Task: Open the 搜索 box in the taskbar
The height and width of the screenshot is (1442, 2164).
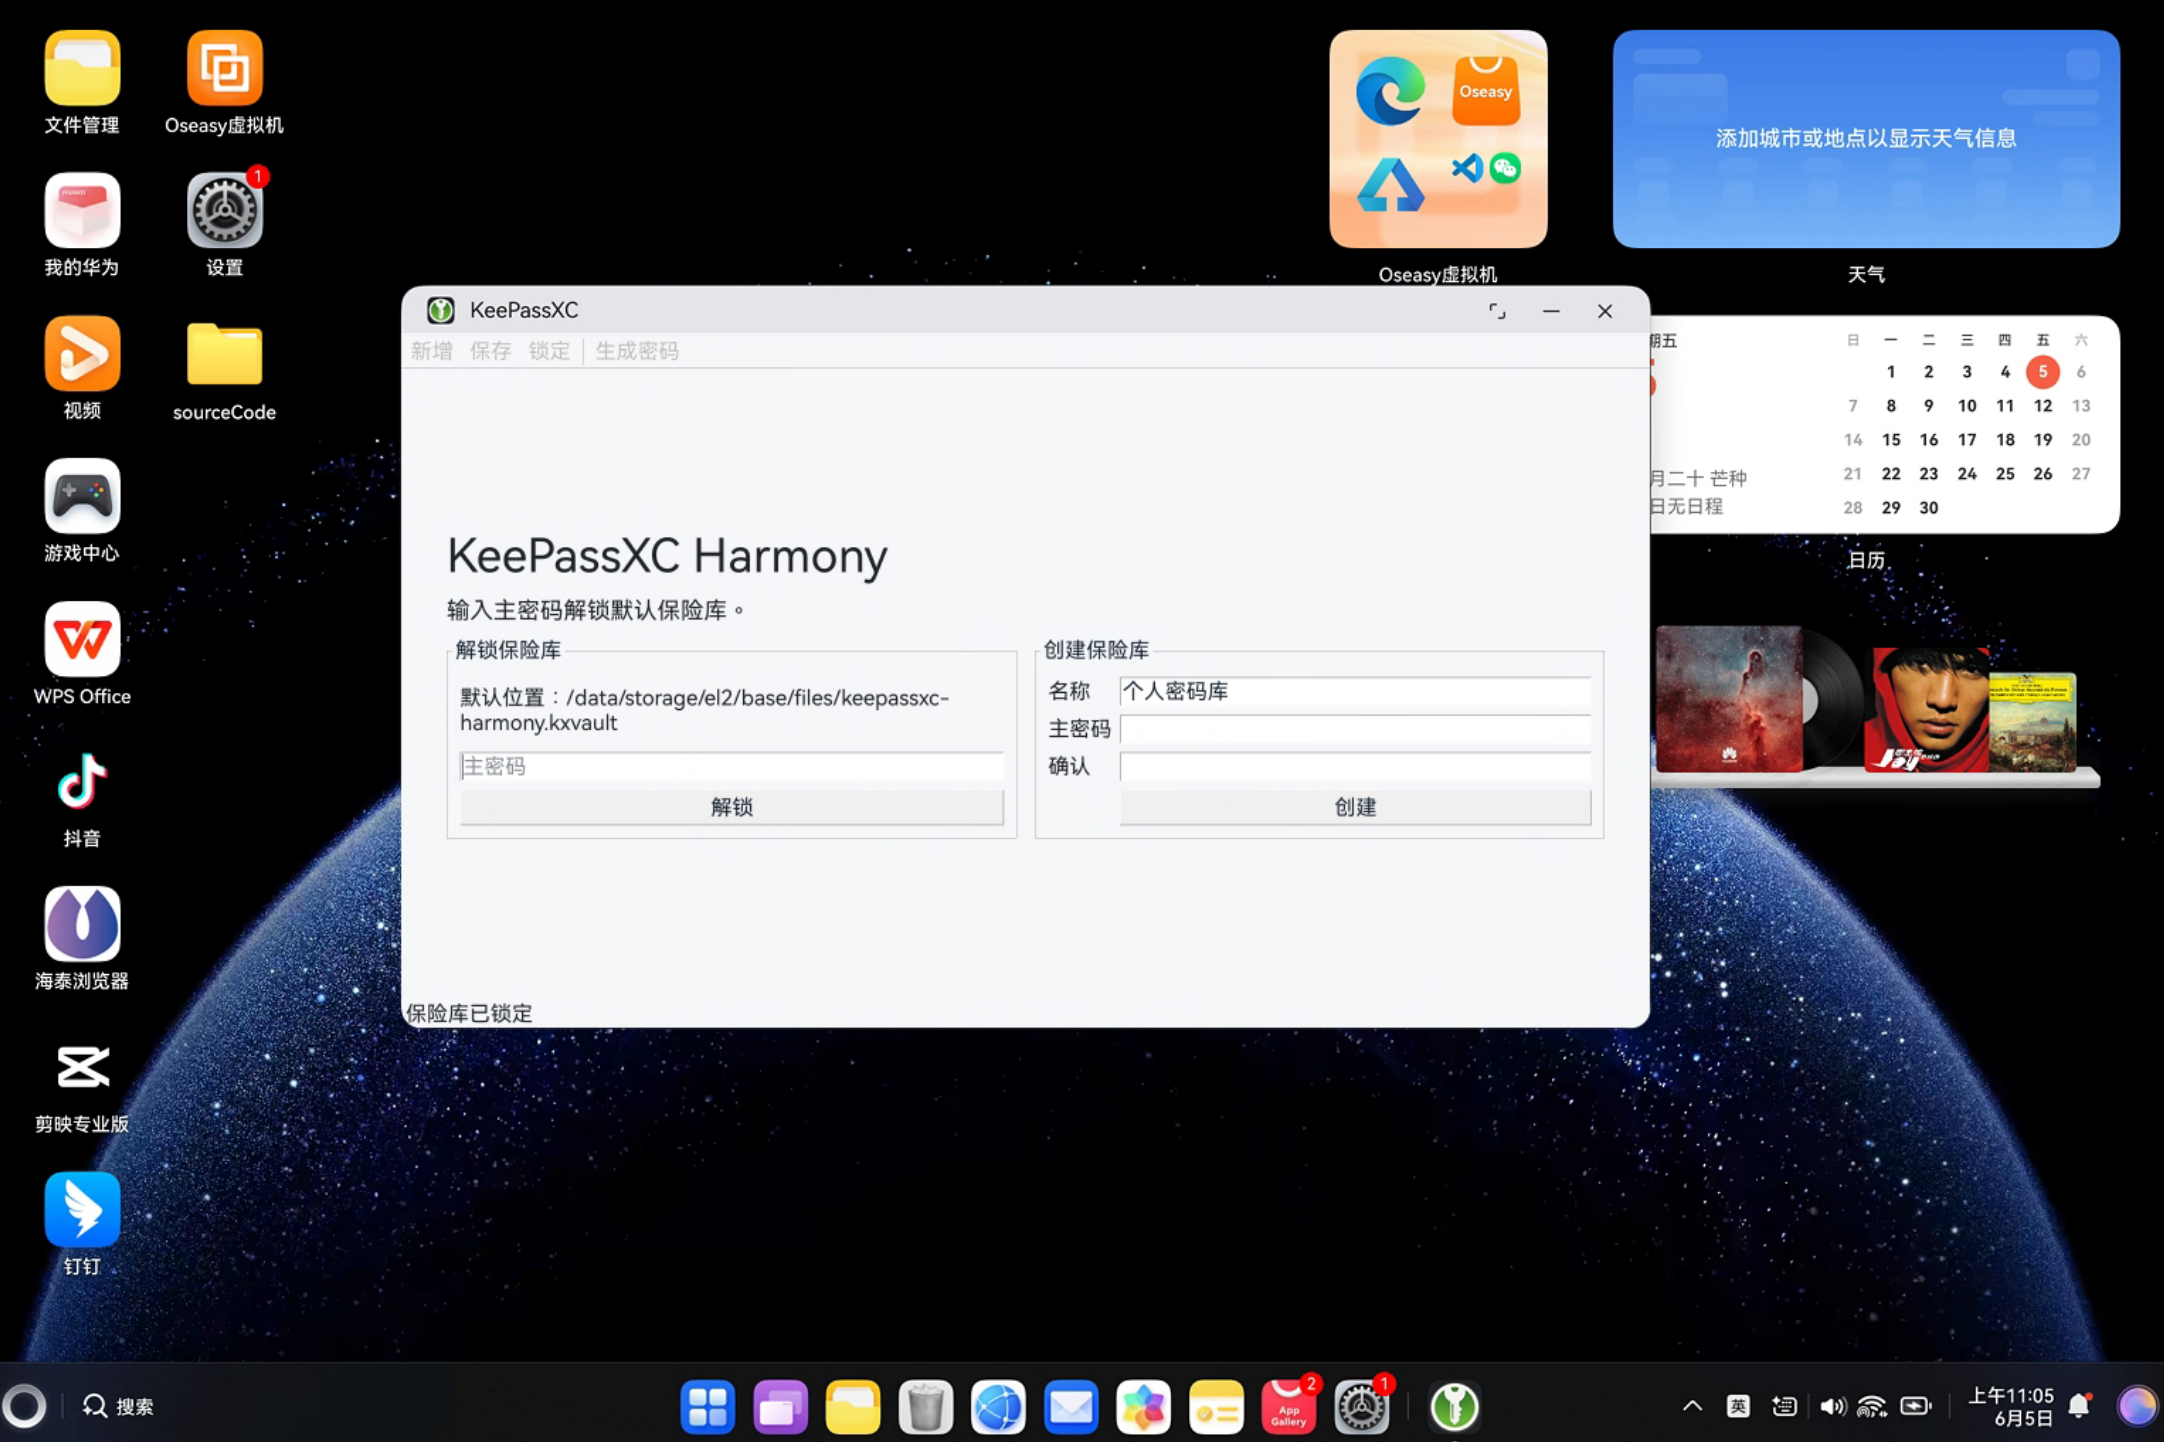Action: click(x=119, y=1407)
